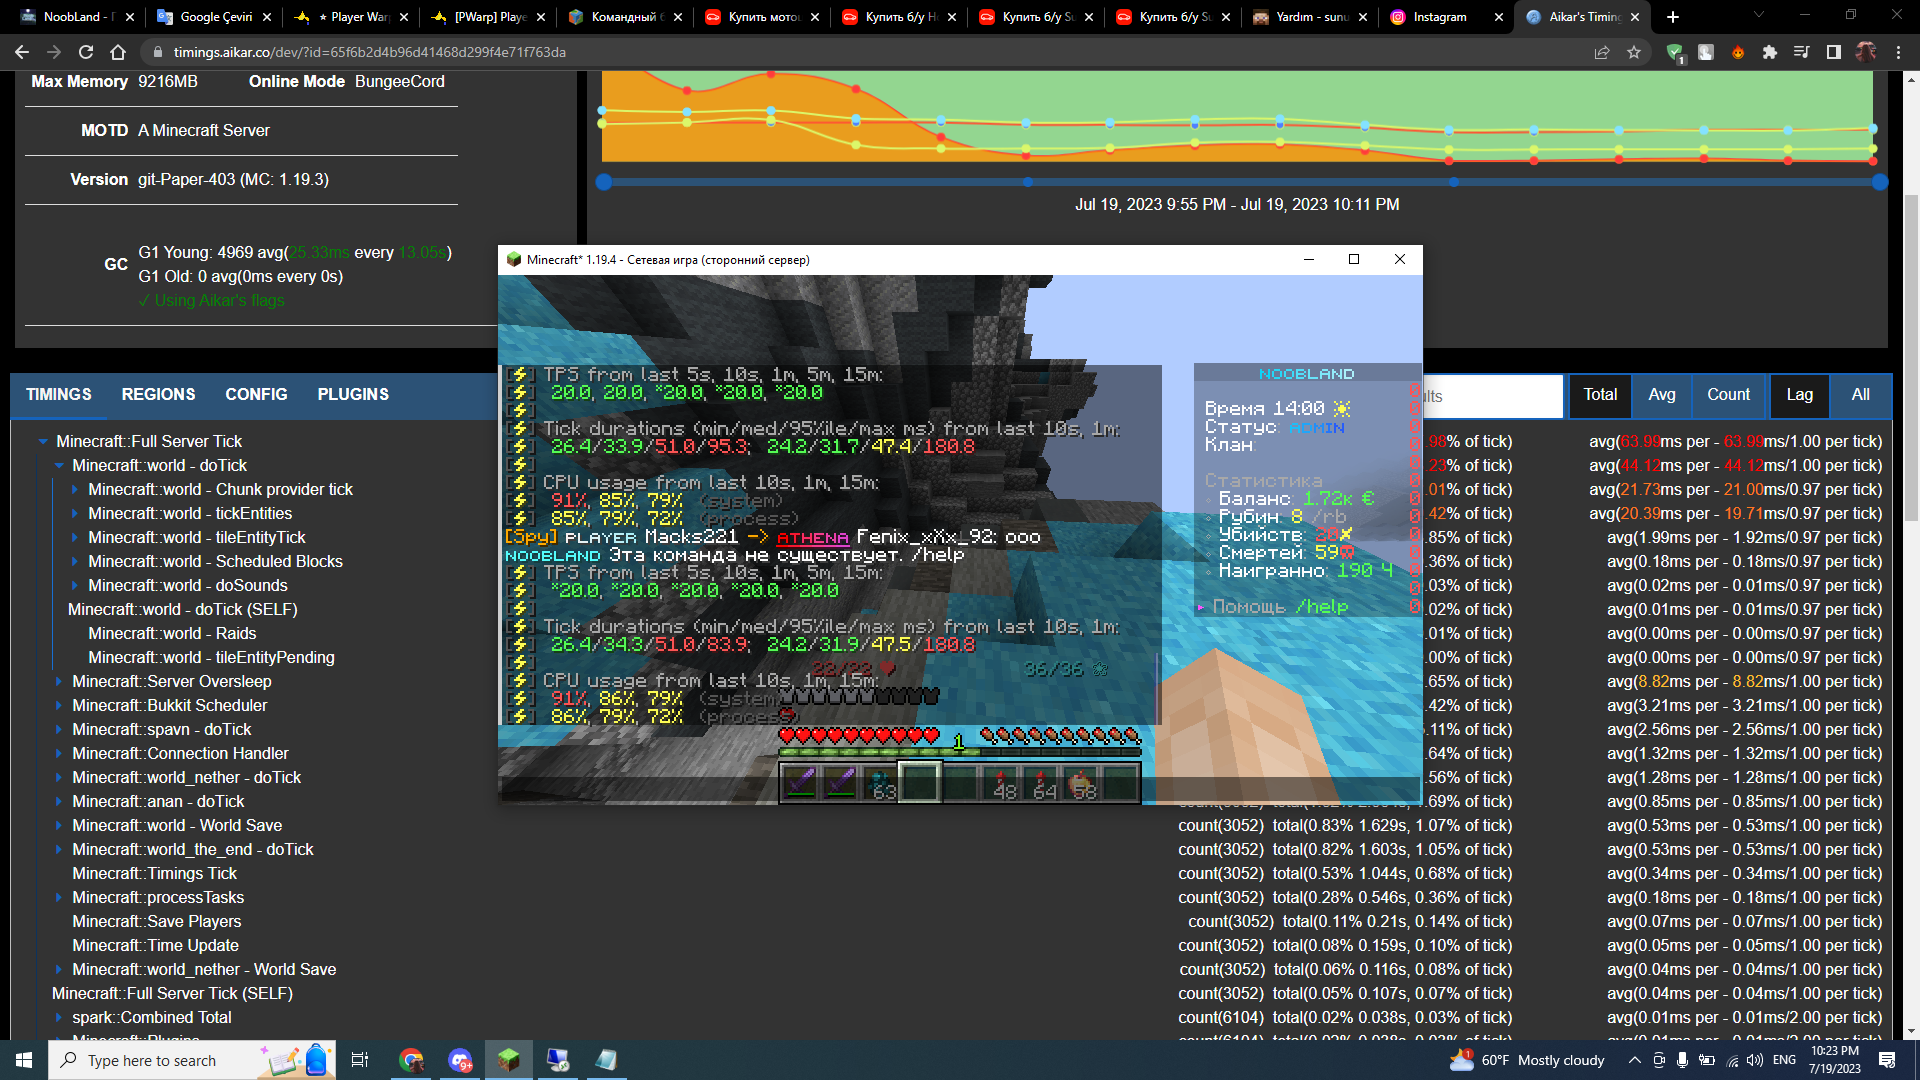Open Chrome from the taskbar
Image resolution: width=1920 pixels, height=1080 pixels.
click(411, 1060)
